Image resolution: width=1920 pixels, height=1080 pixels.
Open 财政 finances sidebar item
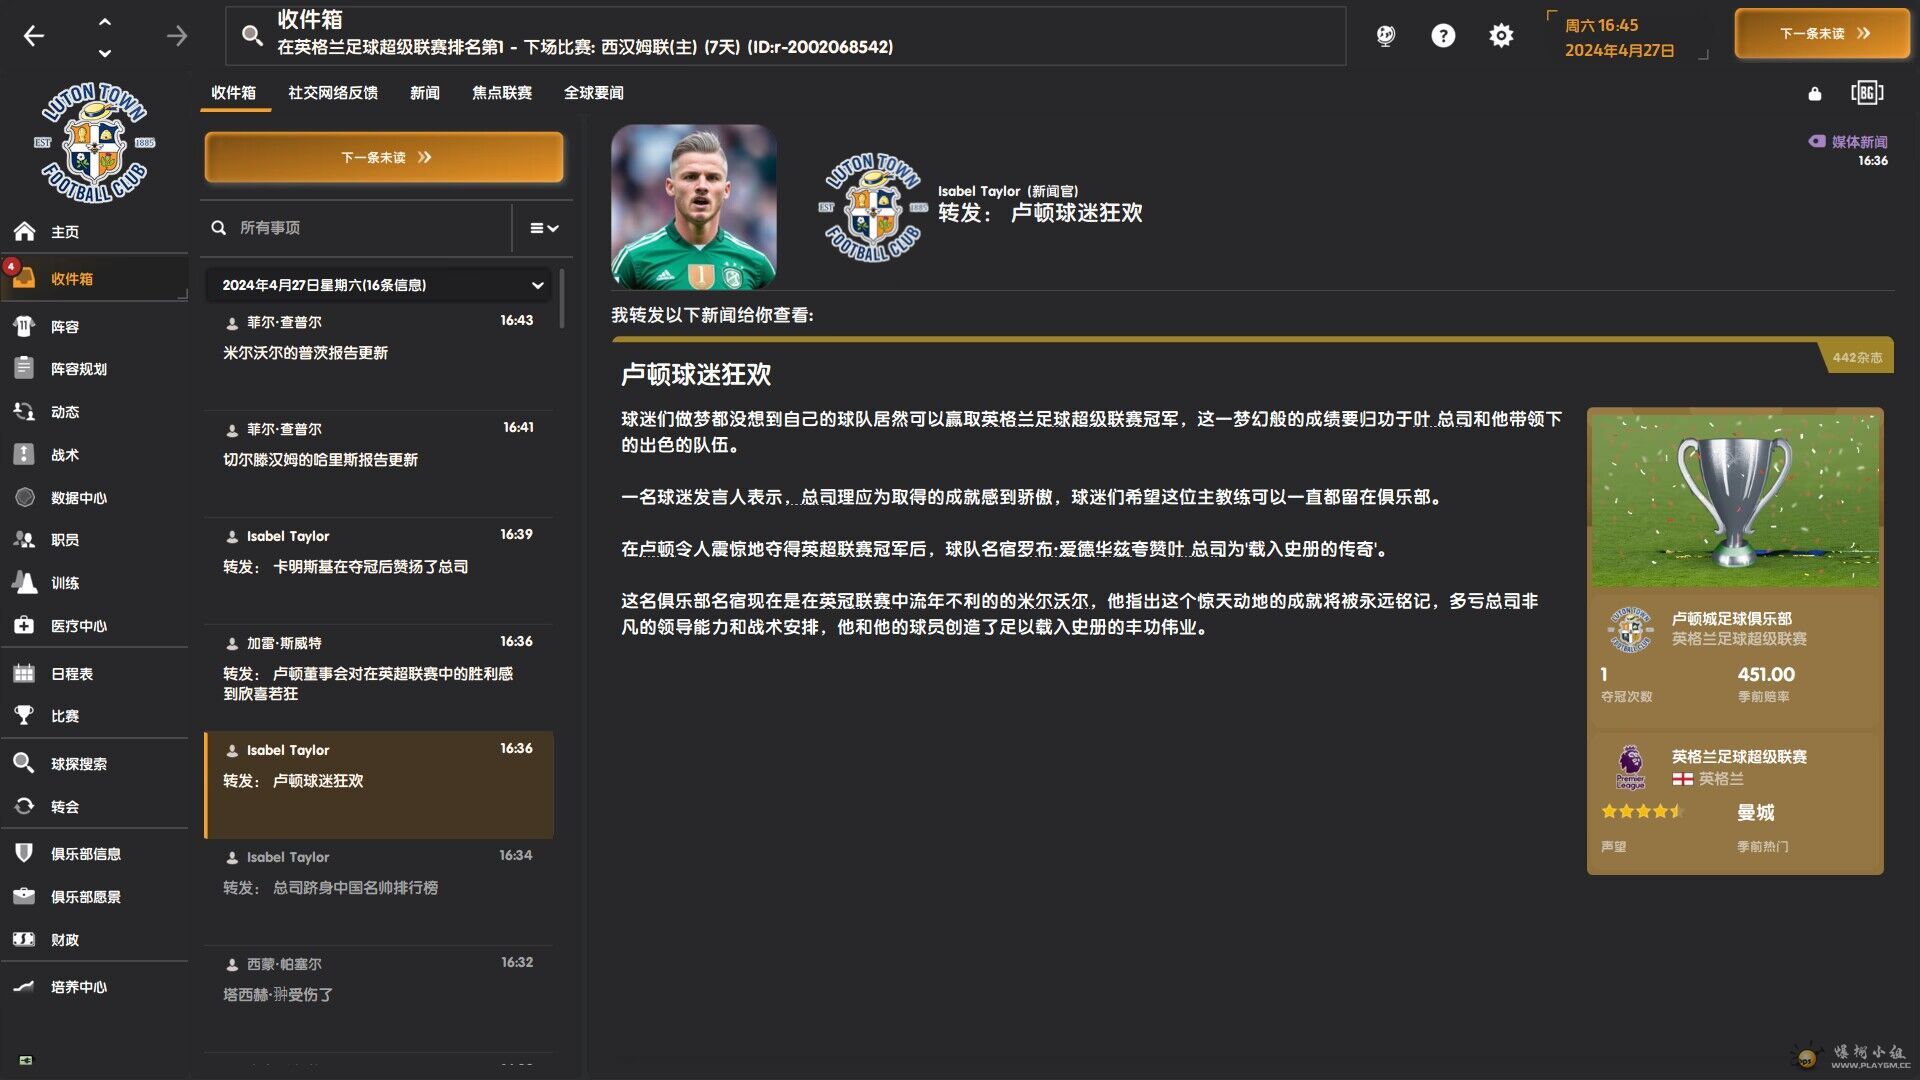click(x=65, y=940)
